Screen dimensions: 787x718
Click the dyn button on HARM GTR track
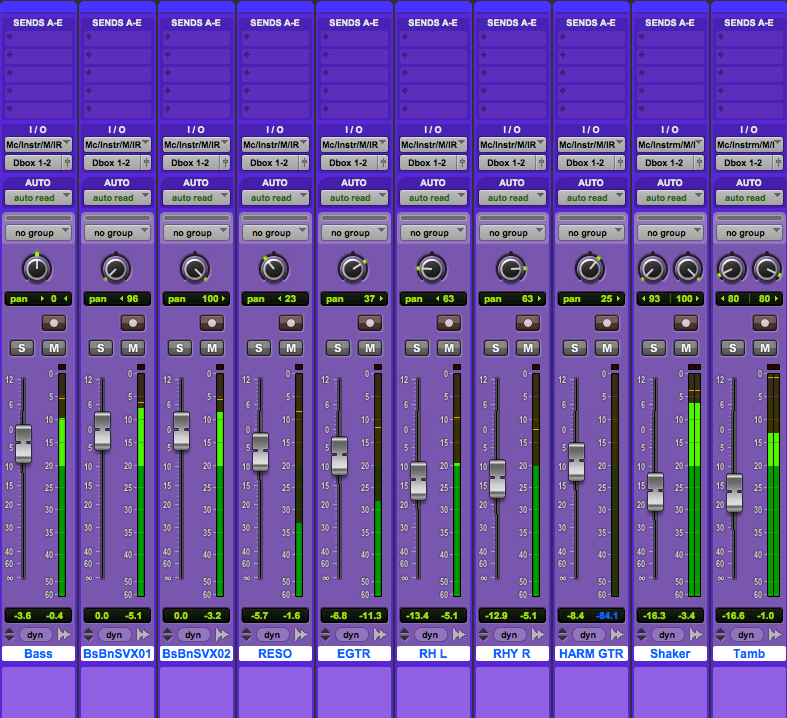588,635
